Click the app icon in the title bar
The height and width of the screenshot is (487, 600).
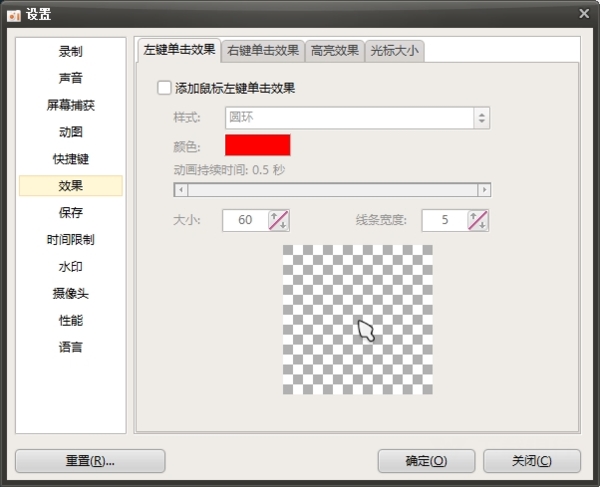pyautogui.click(x=14, y=16)
